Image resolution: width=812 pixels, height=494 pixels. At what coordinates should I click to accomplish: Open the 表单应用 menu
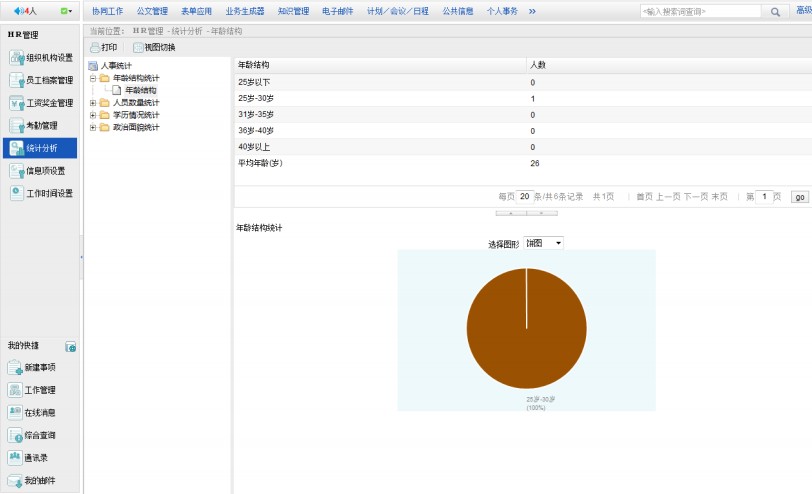click(x=196, y=11)
